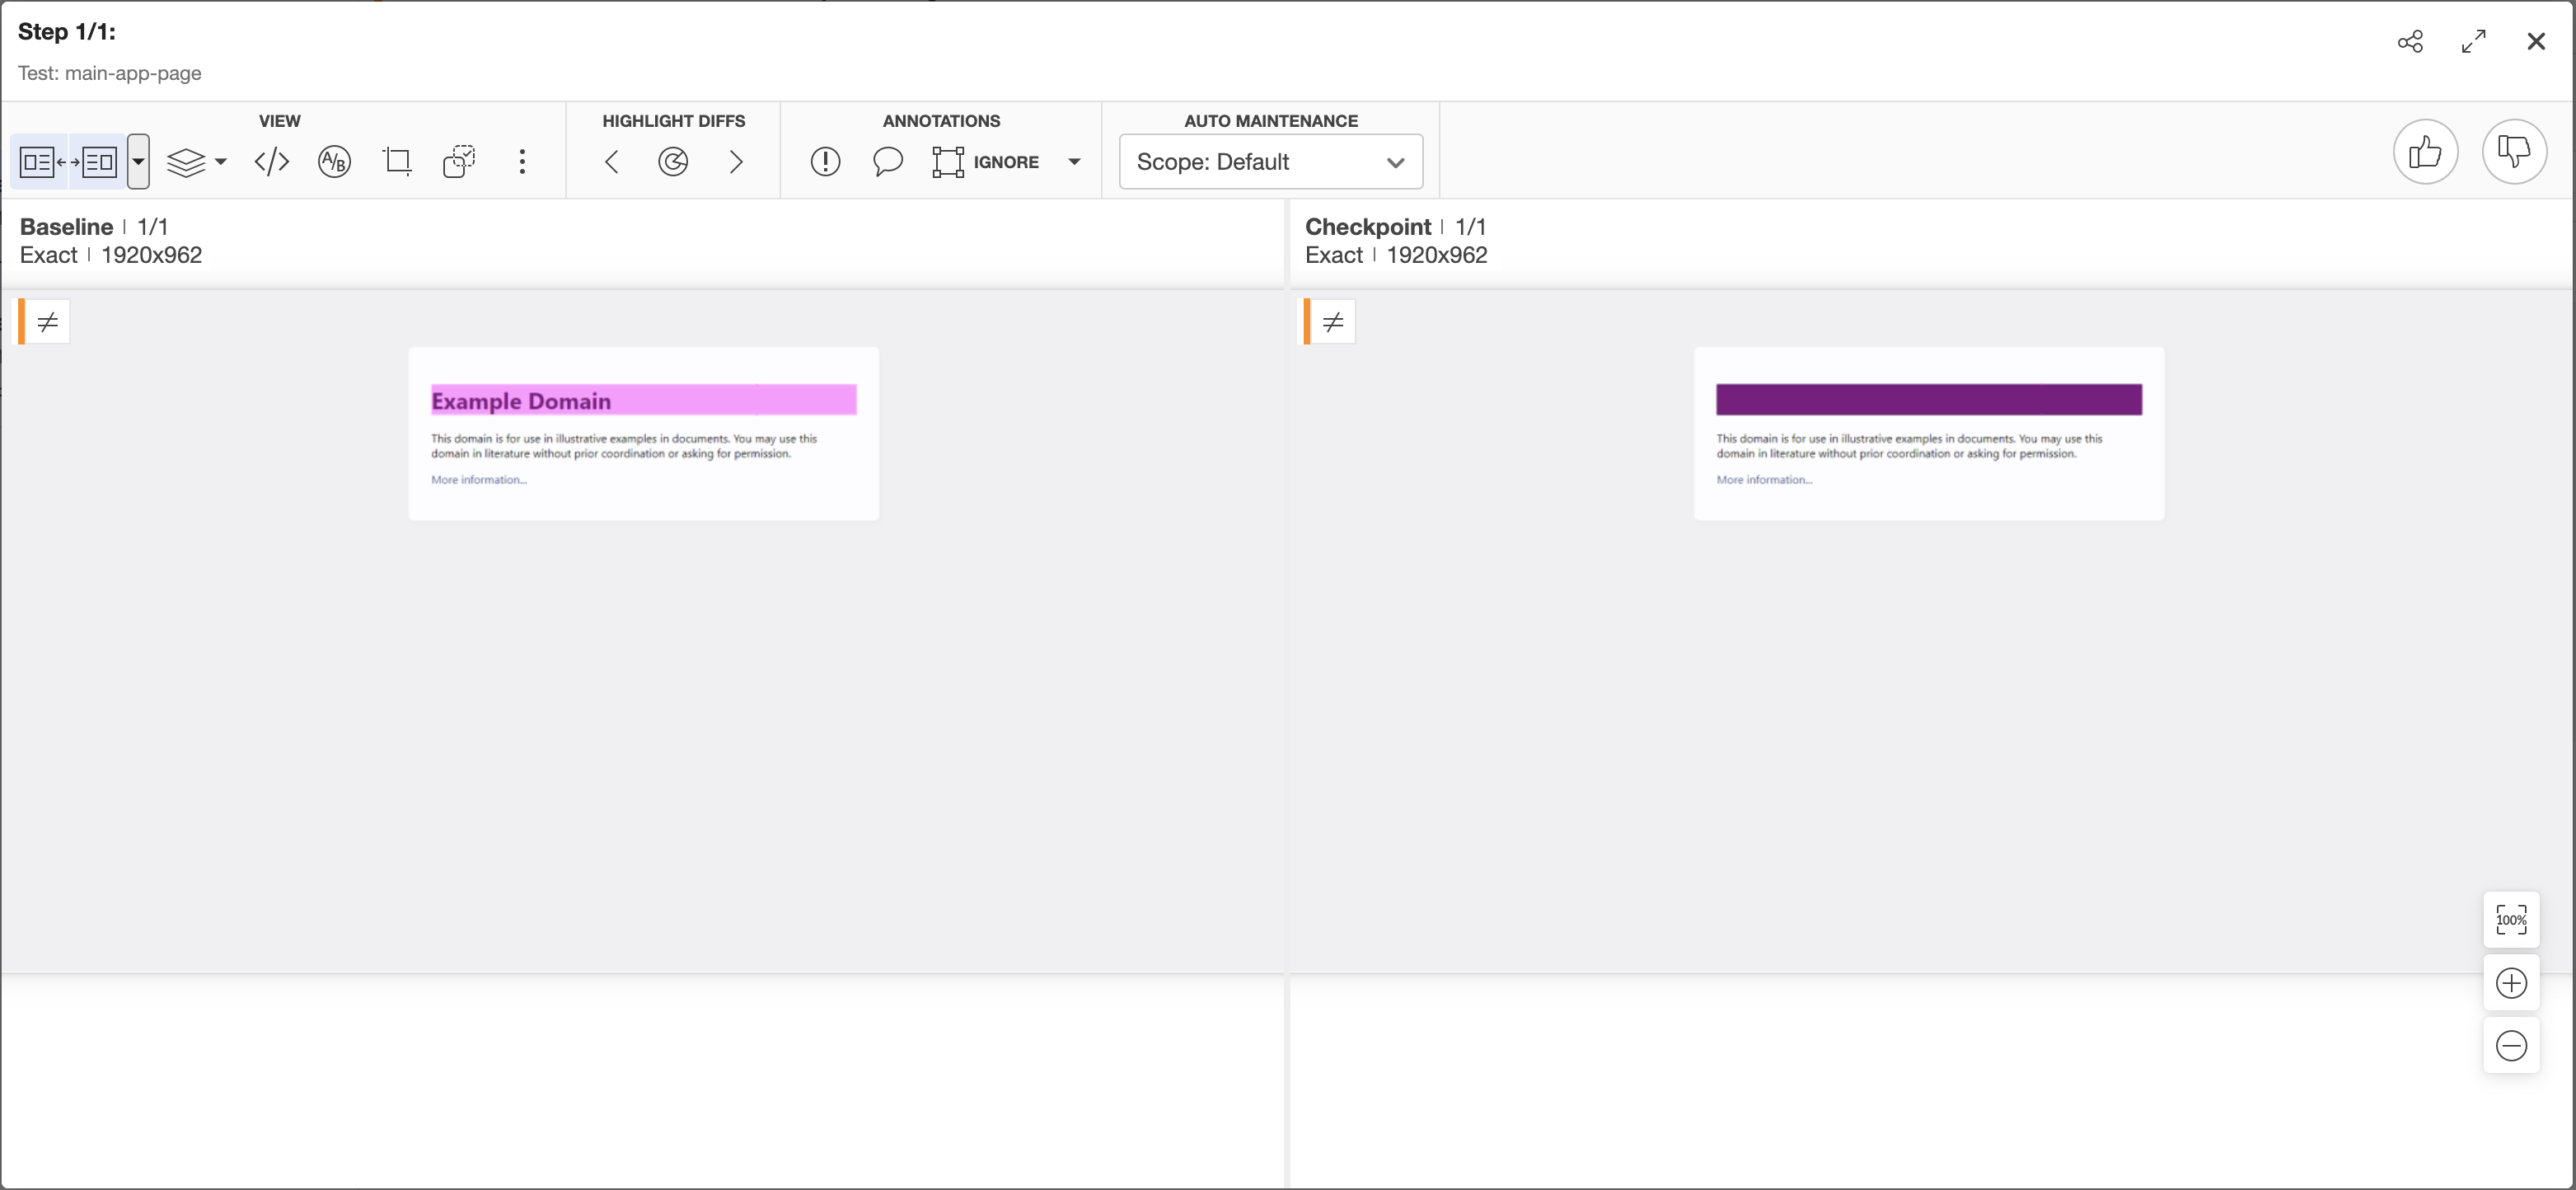Open the Ignore annotation dropdown arrow
Screen dimensions: 2576x1190
[x=1074, y=162]
